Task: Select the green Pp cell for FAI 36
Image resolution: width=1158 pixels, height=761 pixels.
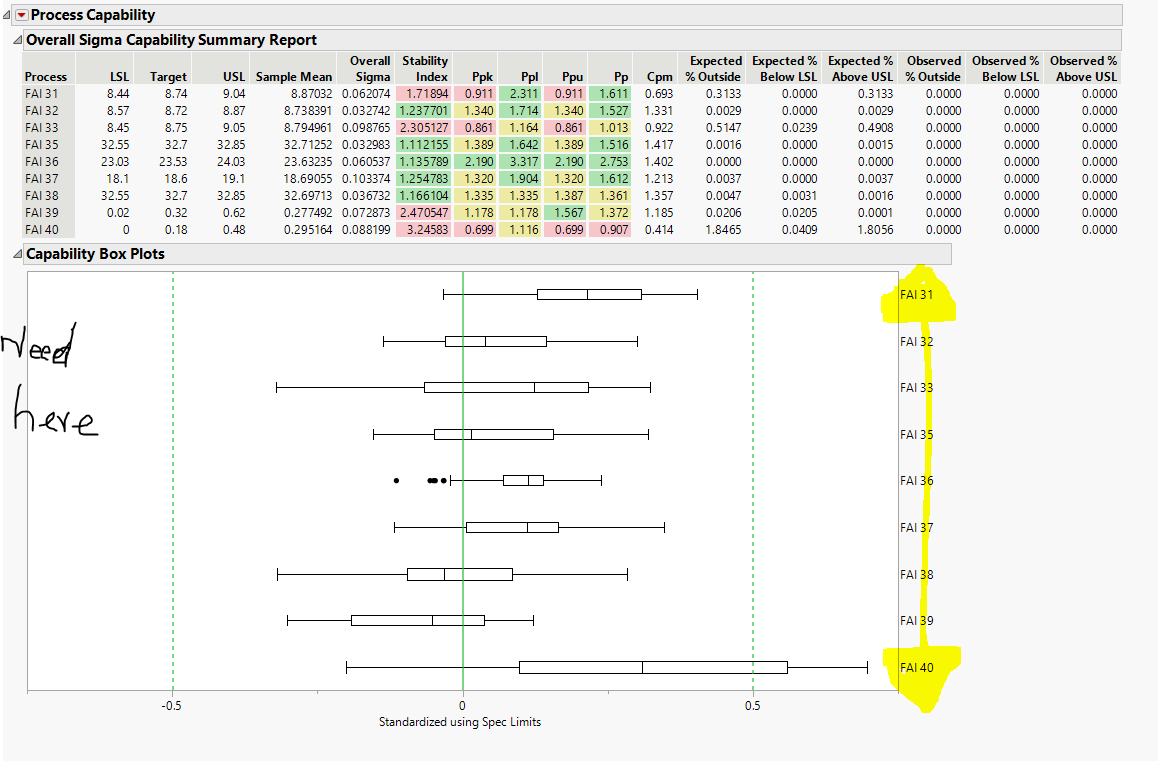Action: 611,161
